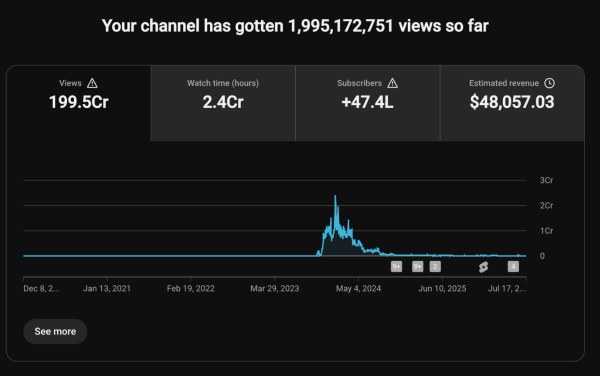
Task: Open the 9+ marker adjacent to the 2 marker
Action: [x=417, y=267]
